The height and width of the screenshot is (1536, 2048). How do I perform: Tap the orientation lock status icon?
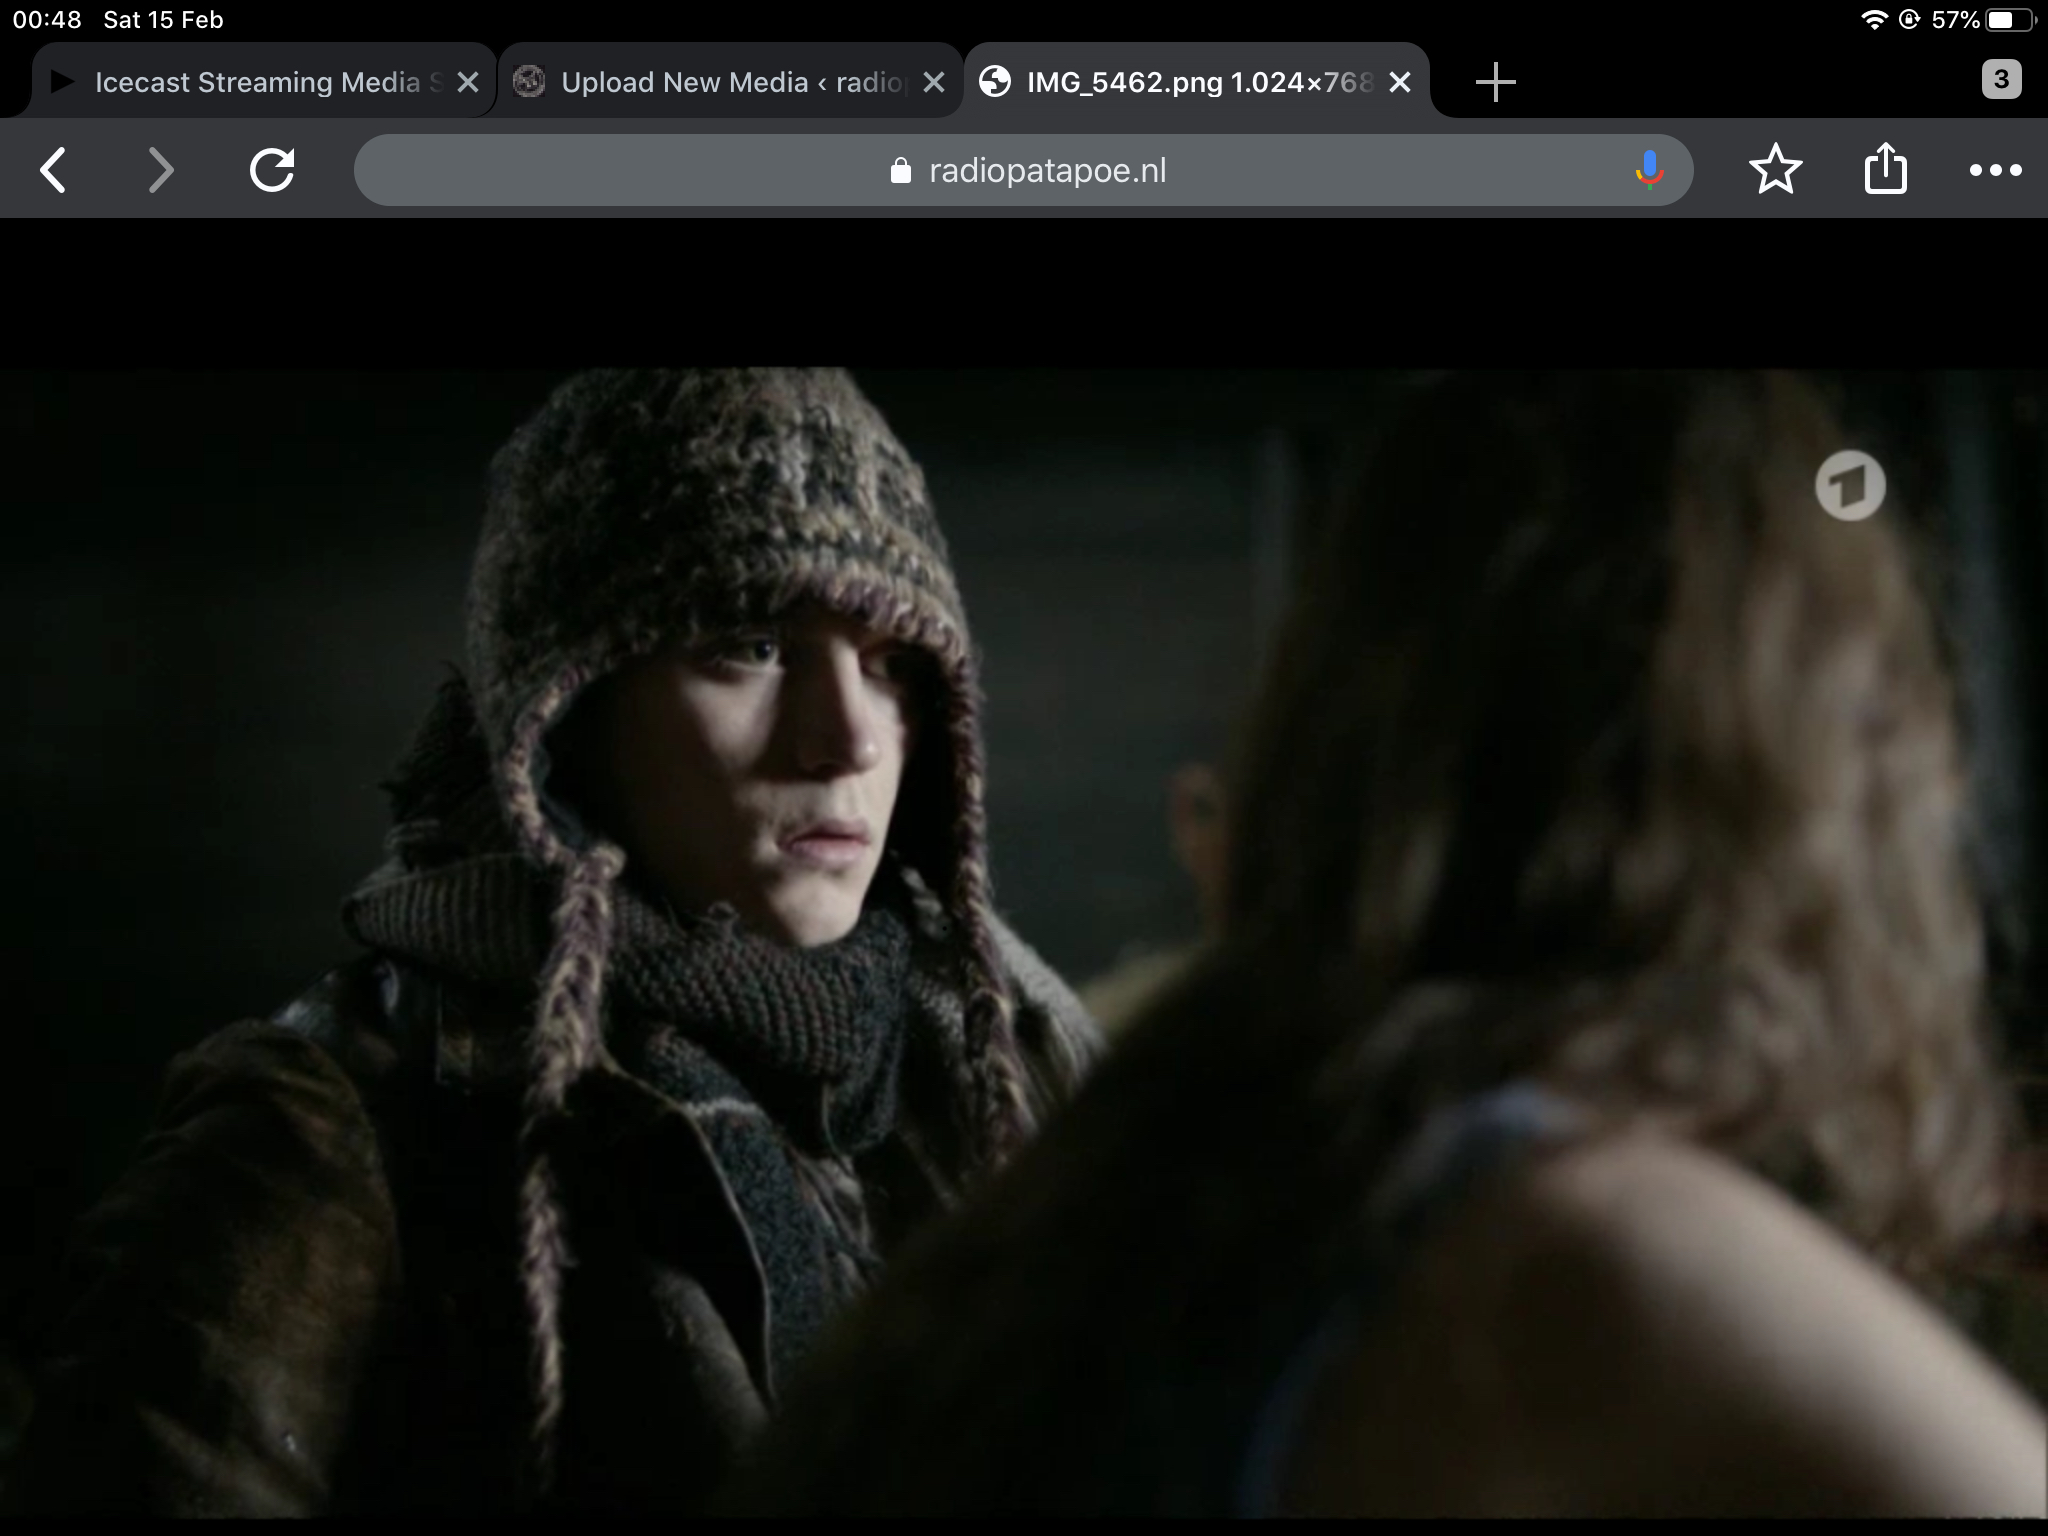pyautogui.click(x=1908, y=20)
